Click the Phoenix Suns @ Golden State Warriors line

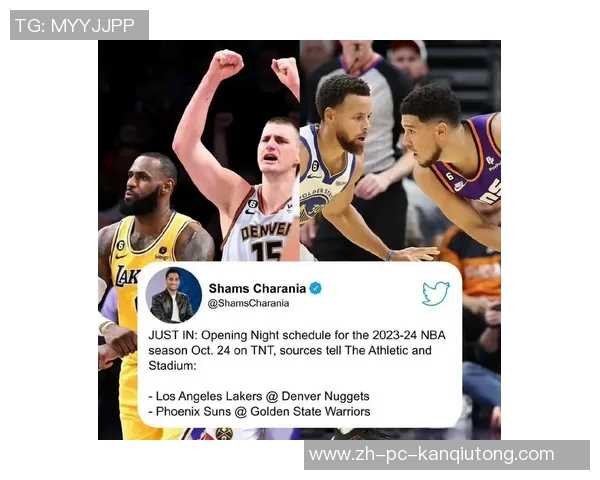(259, 411)
